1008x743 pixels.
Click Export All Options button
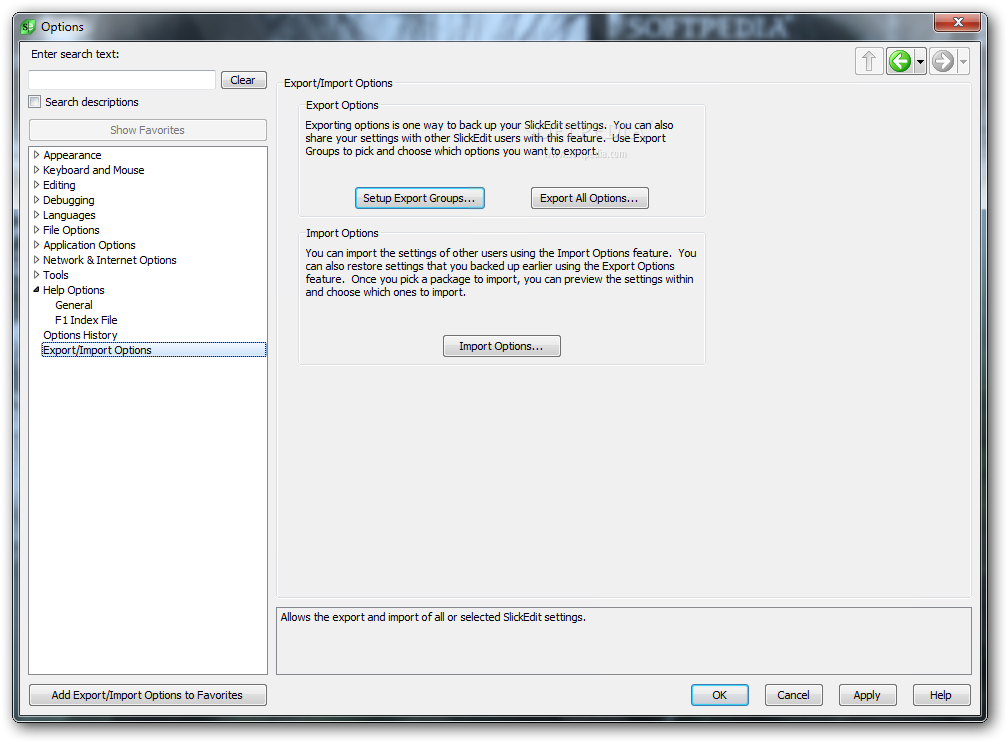tap(590, 198)
